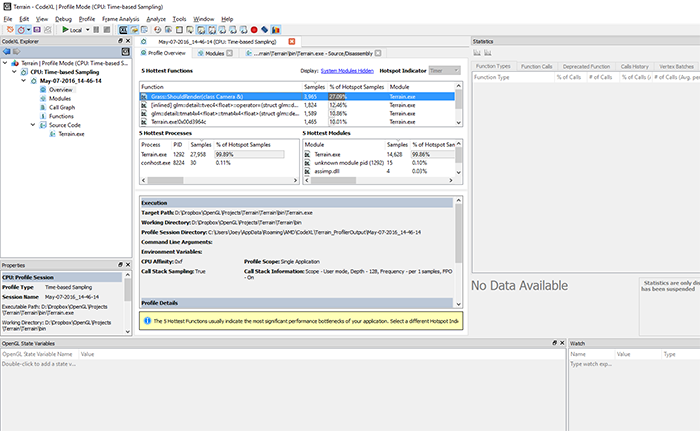The image size is (700, 431).
Task: Select the Function Calls statistics tab
Action: [x=536, y=66]
